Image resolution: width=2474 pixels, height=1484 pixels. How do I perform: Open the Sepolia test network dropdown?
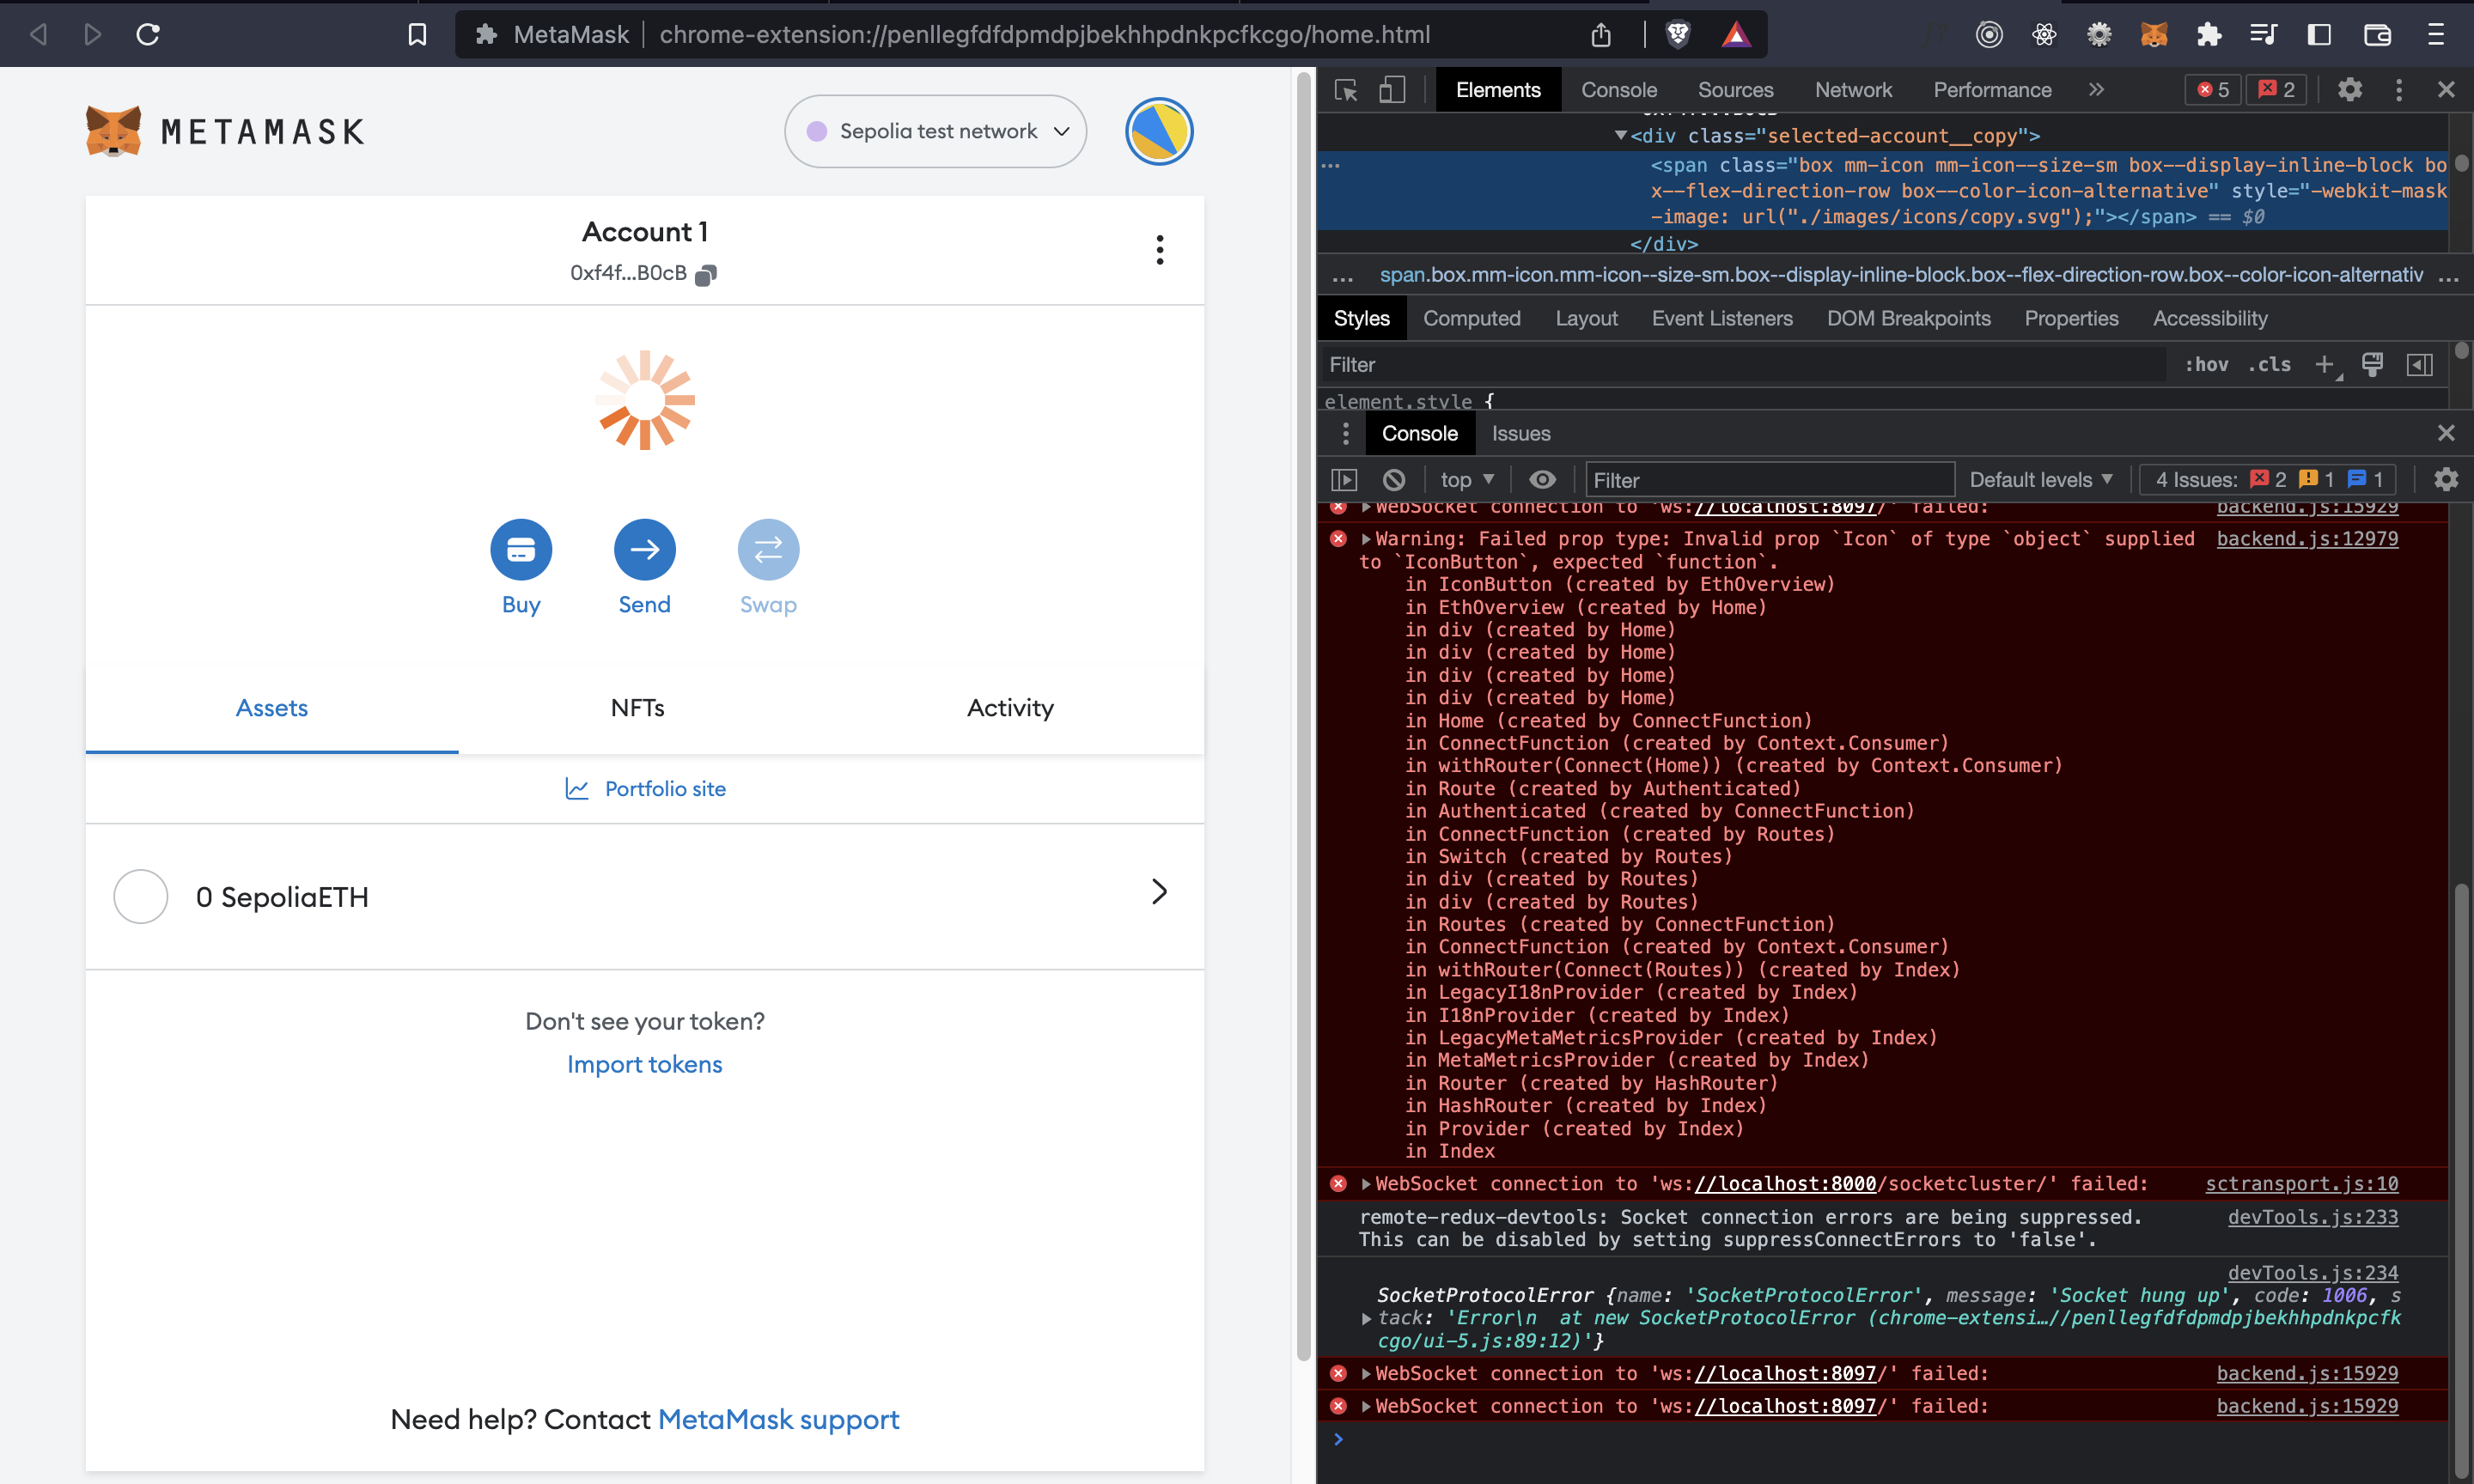pyautogui.click(x=934, y=131)
